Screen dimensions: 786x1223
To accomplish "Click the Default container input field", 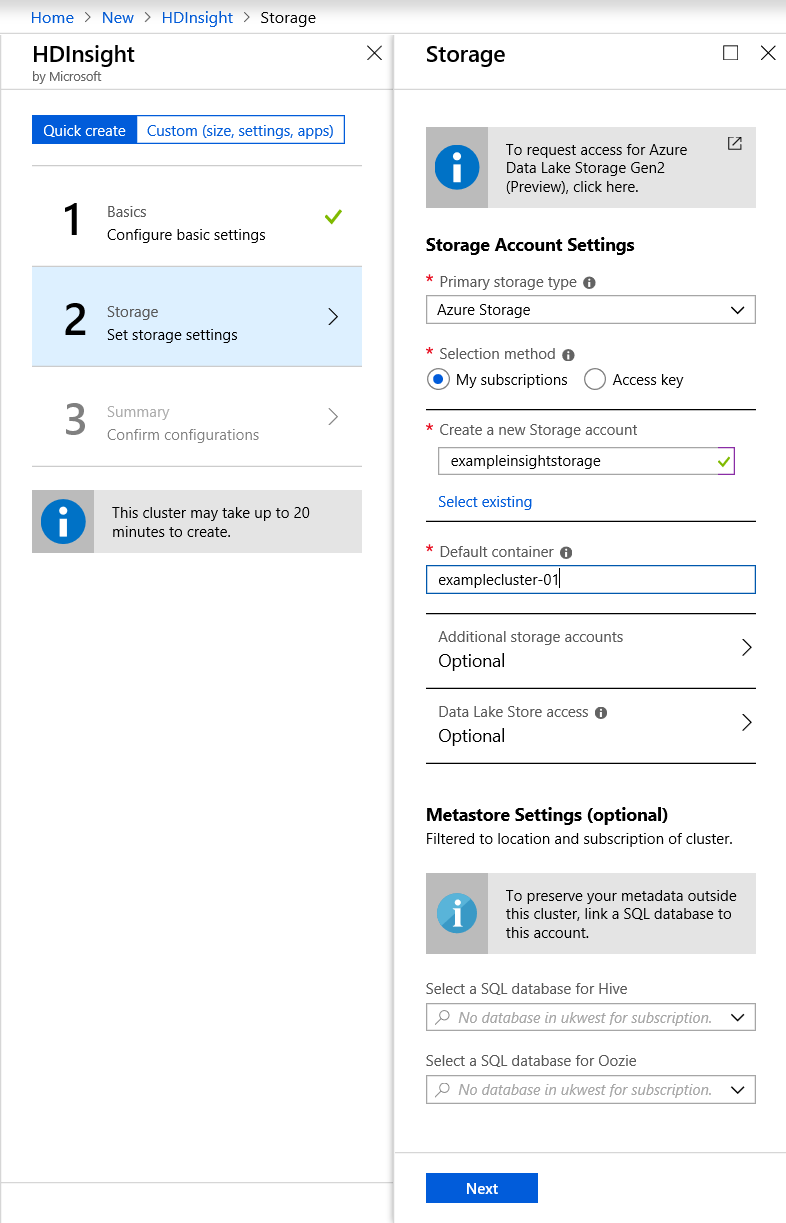I will point(590,580).
